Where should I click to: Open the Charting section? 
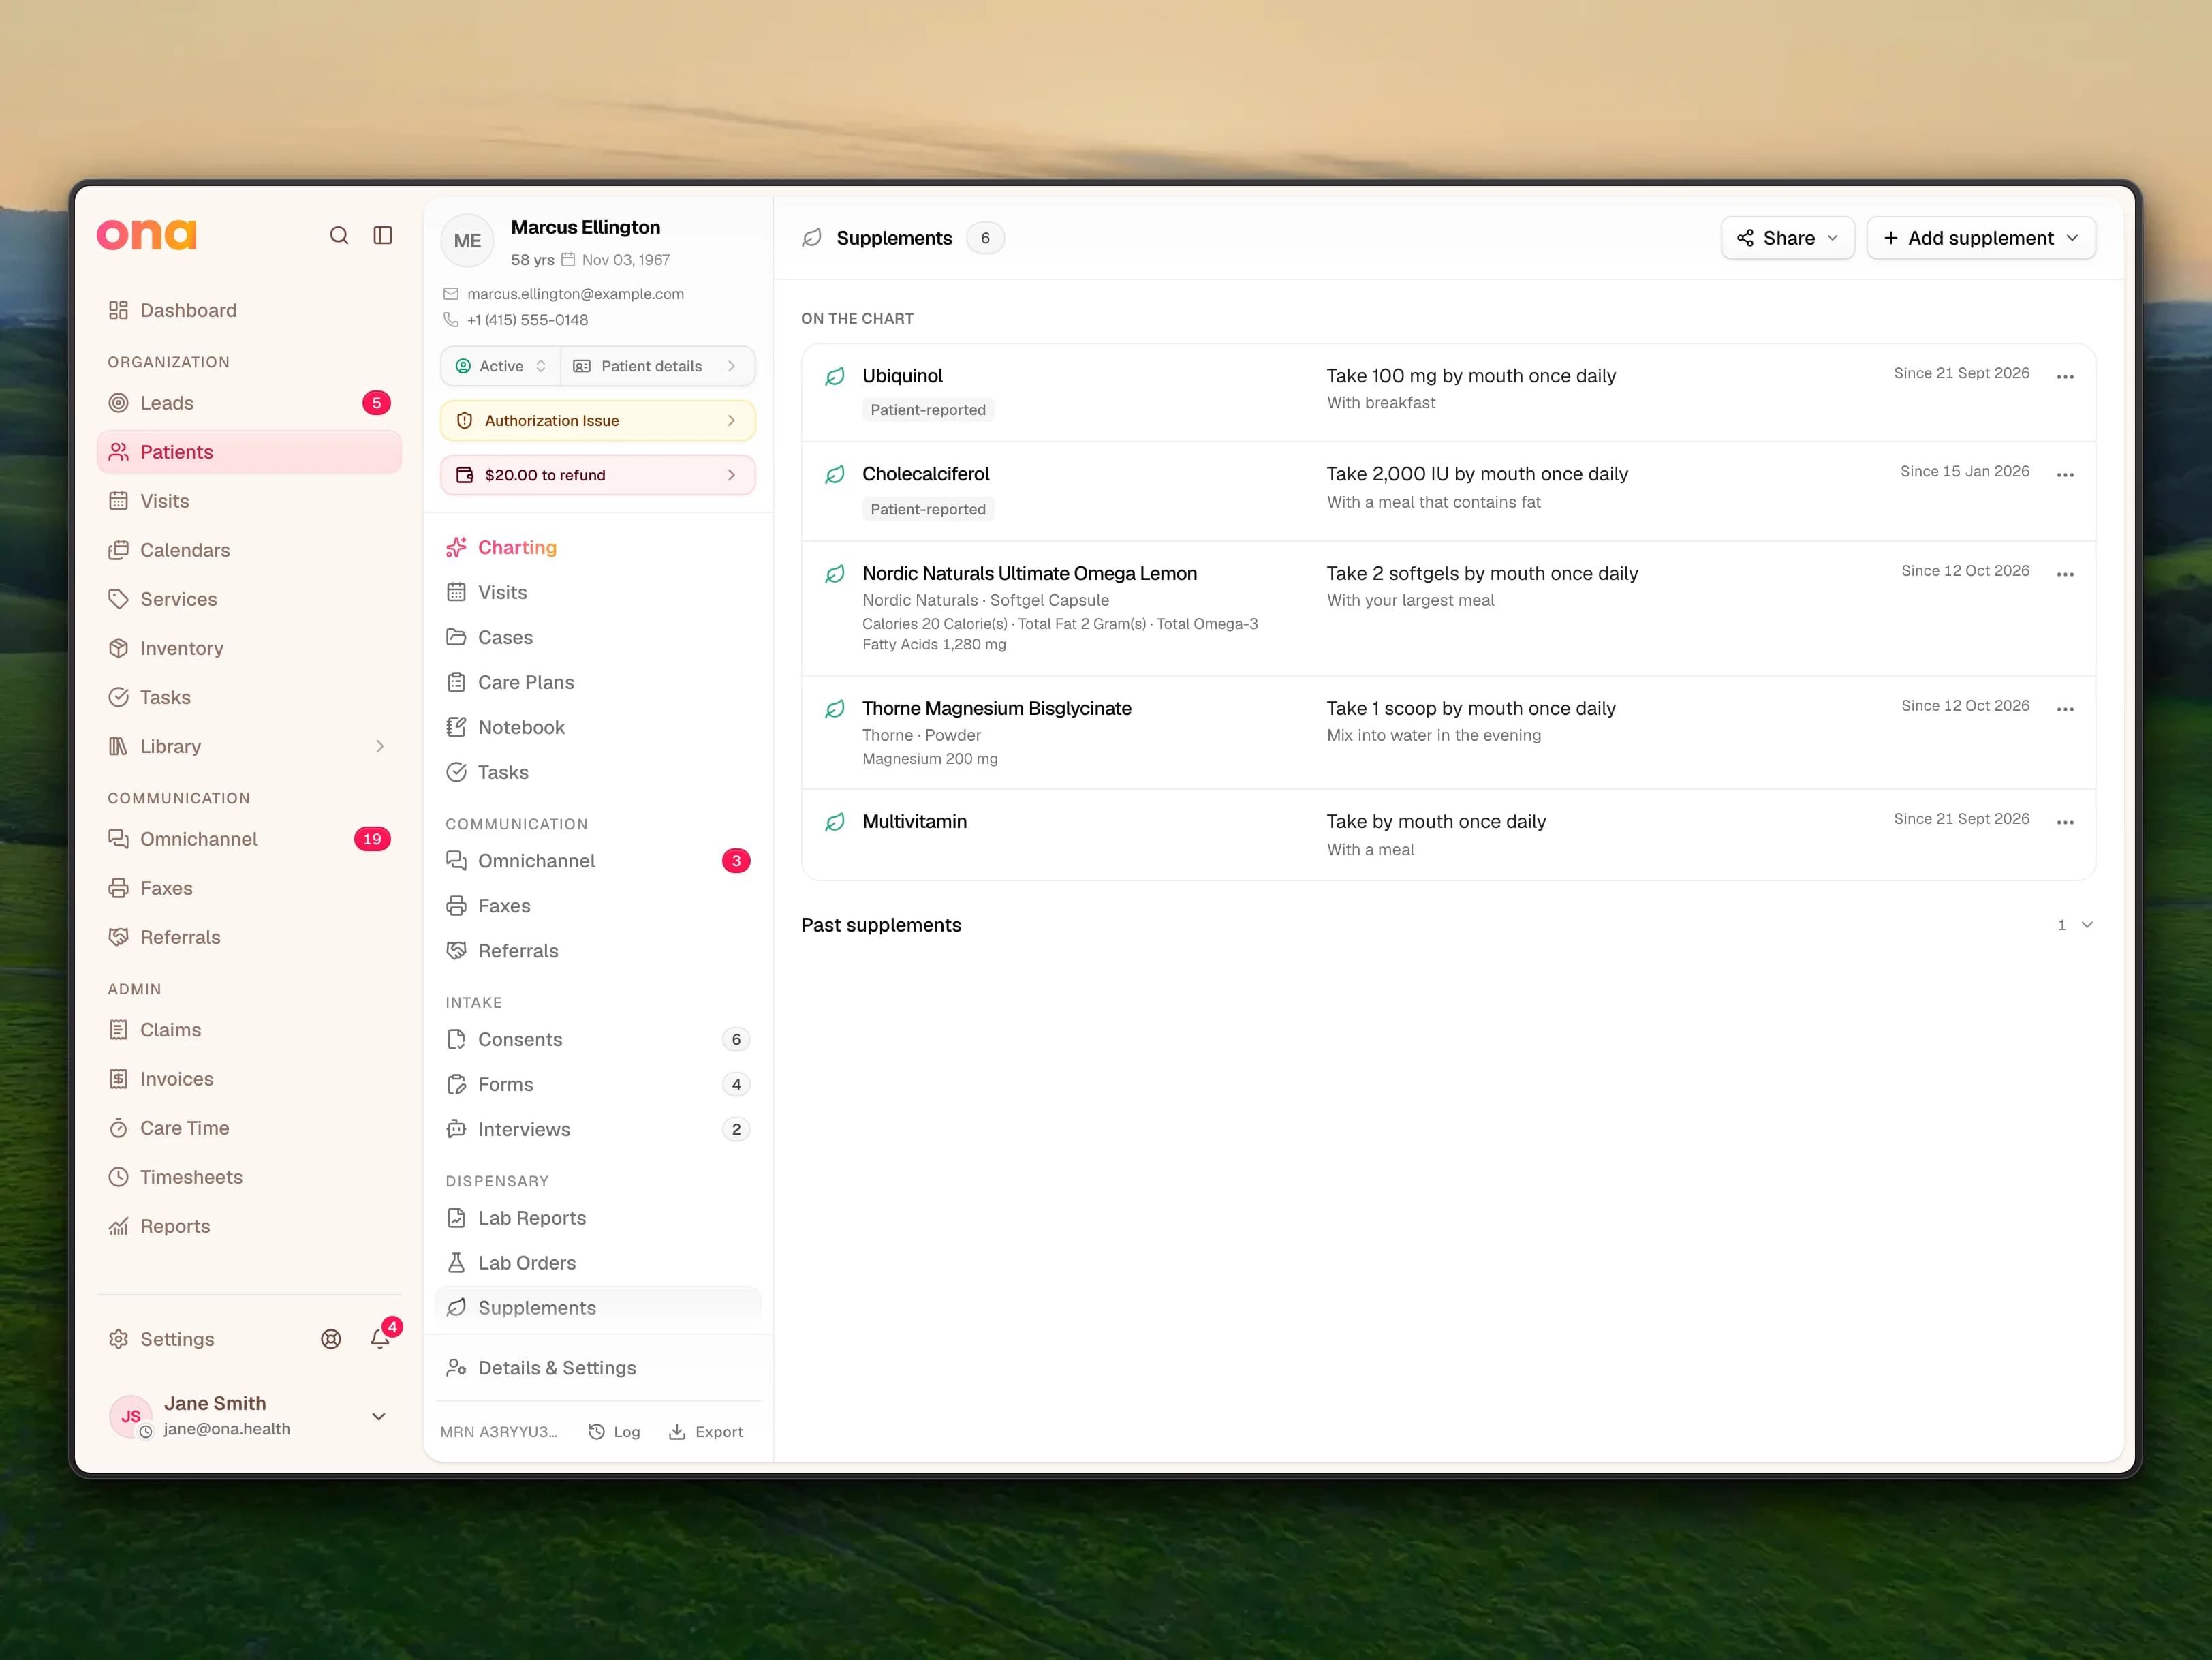(598, 547)
